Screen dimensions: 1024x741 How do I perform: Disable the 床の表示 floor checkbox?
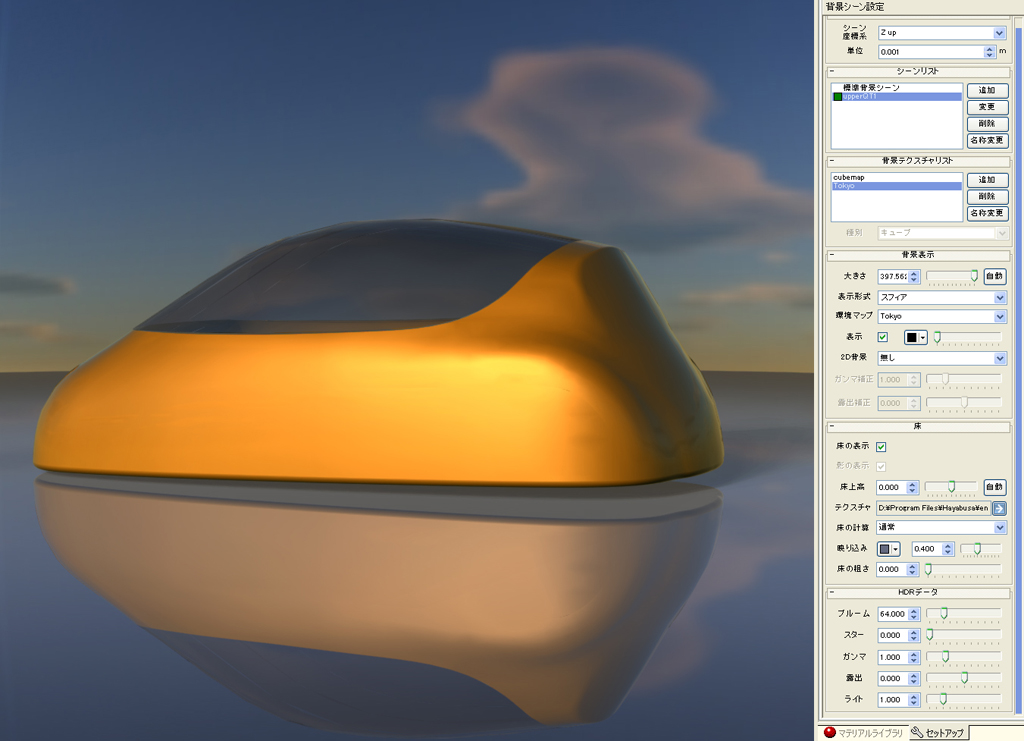(881, 446)
